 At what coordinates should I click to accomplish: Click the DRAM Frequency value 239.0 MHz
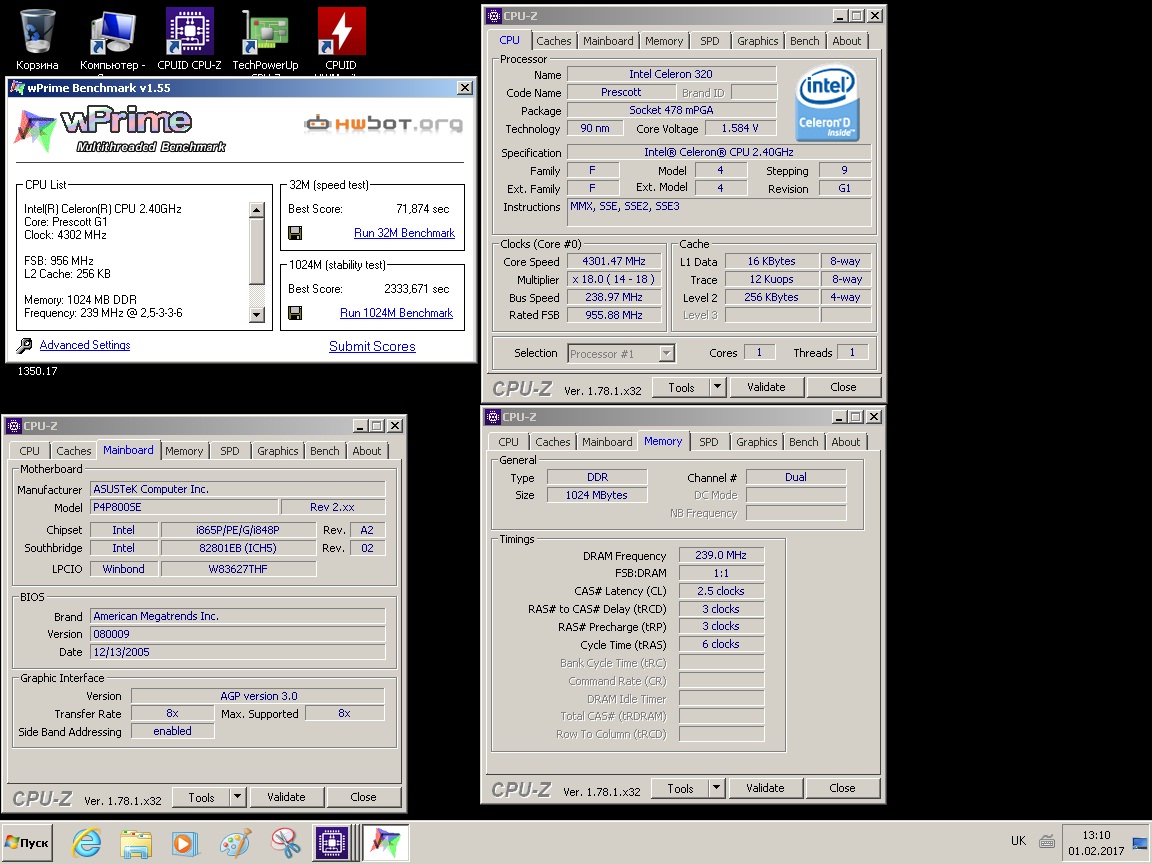[721, 555]
